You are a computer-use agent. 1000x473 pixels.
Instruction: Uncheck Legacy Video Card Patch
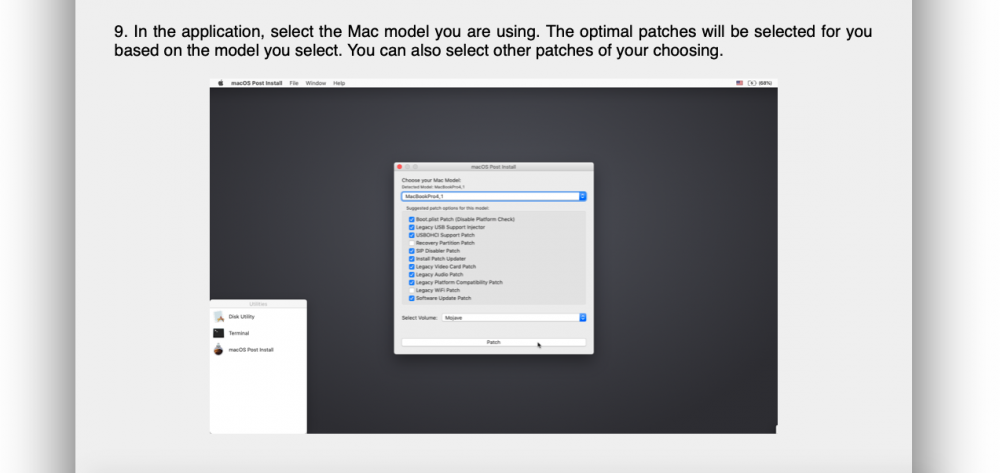pos(411,267)
